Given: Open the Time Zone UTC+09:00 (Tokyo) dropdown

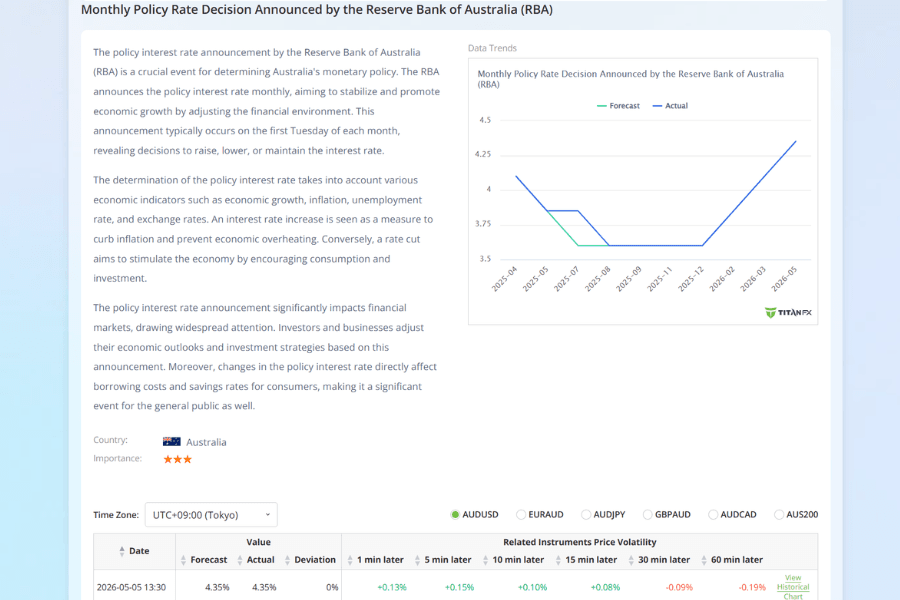Looking at the screenshot, I should (211, 514).
